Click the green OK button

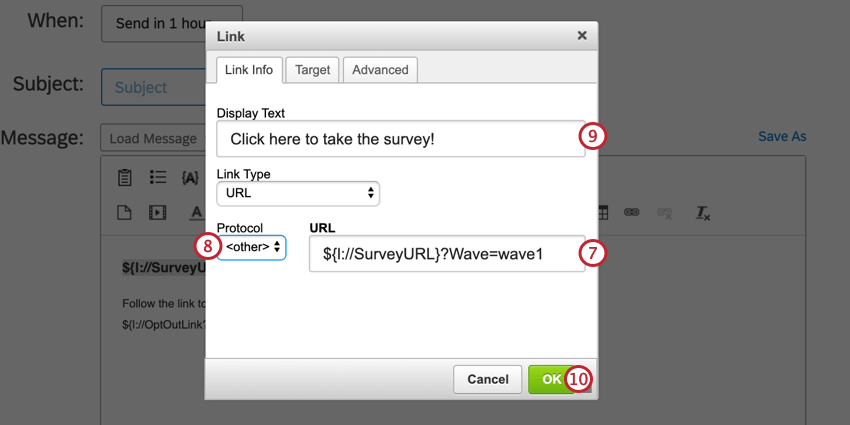tap(550, 379)
